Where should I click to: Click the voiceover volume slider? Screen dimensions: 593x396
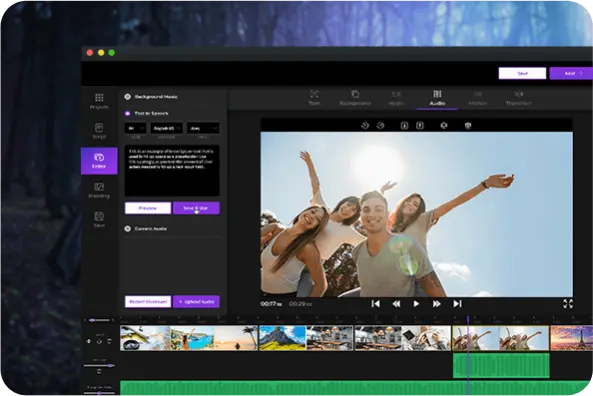click(99, 365)
